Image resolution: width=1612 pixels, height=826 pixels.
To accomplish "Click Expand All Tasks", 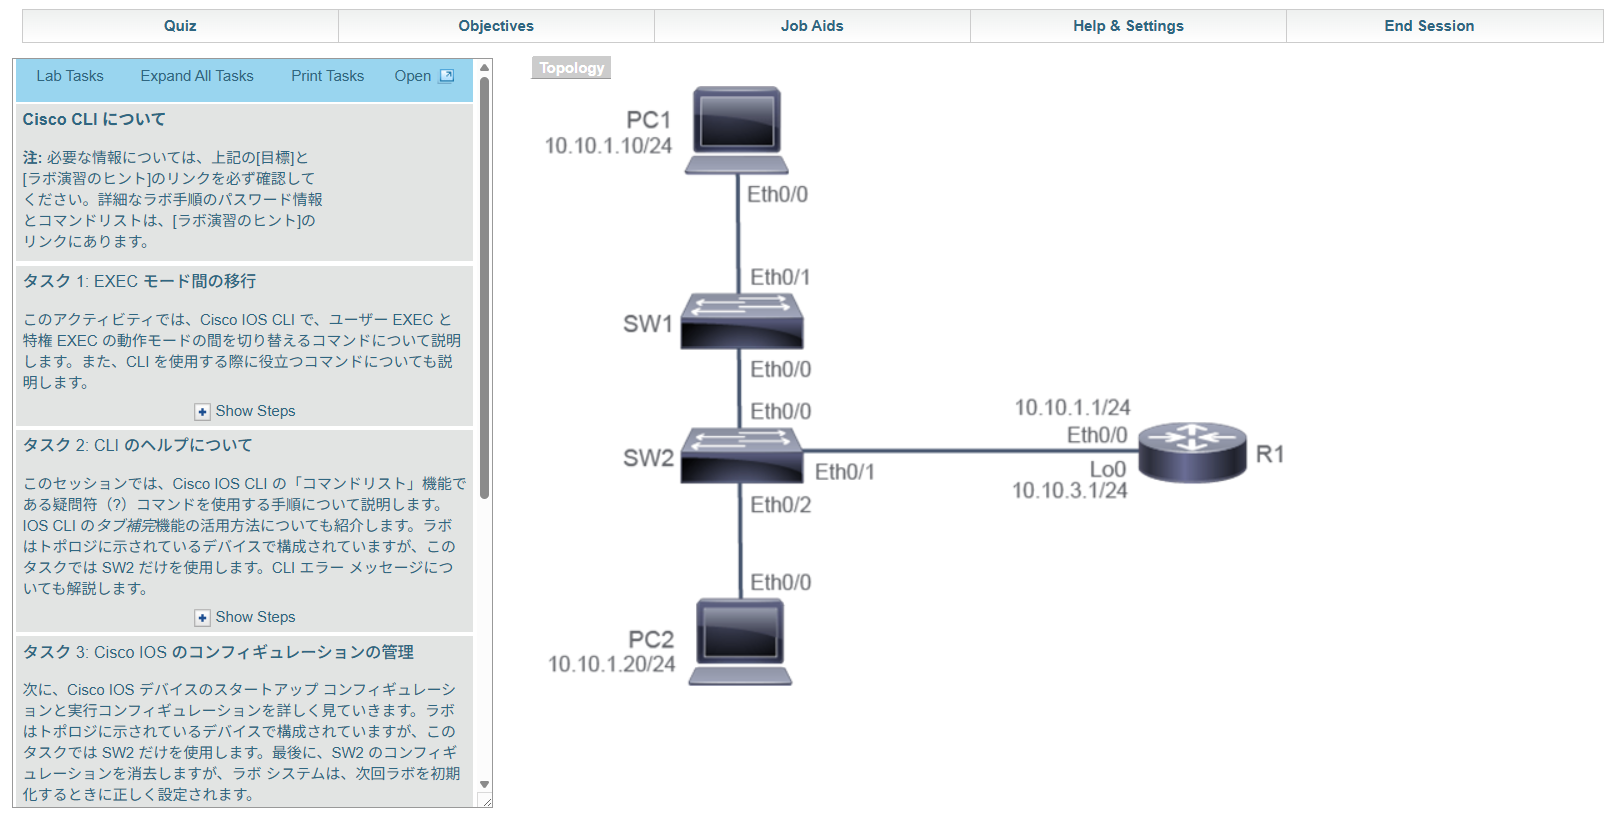I will pos(197,76).
